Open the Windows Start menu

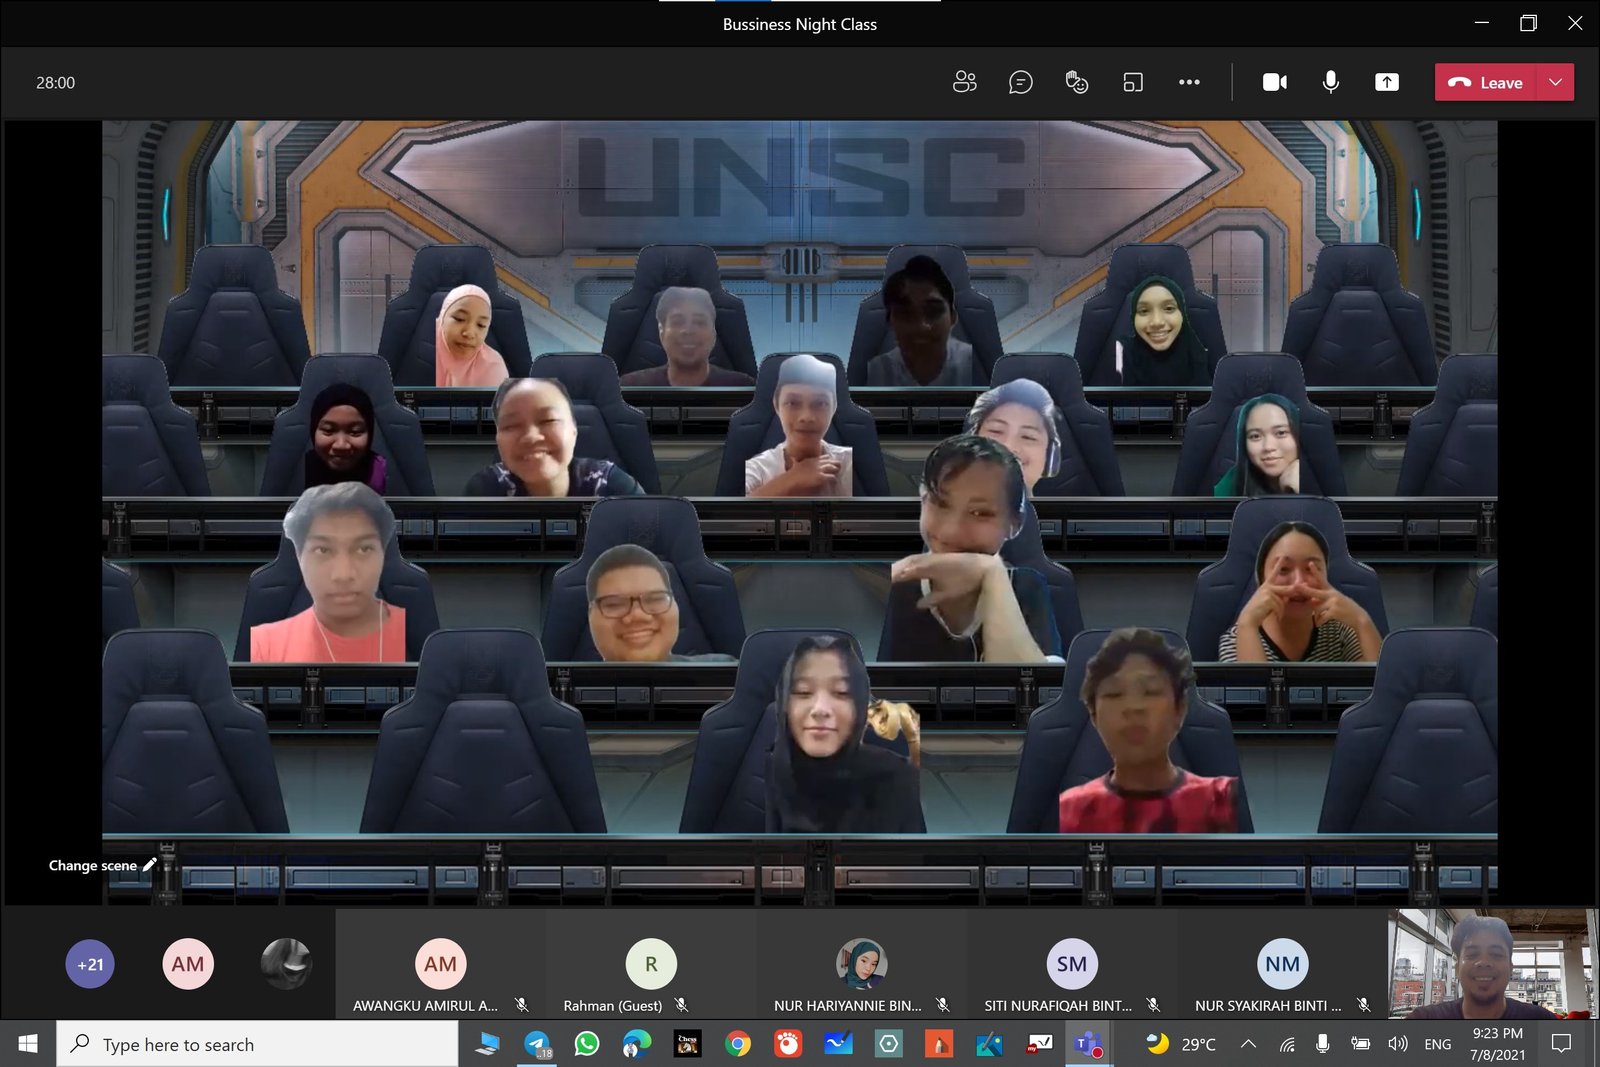click(x=28, y=1044)
